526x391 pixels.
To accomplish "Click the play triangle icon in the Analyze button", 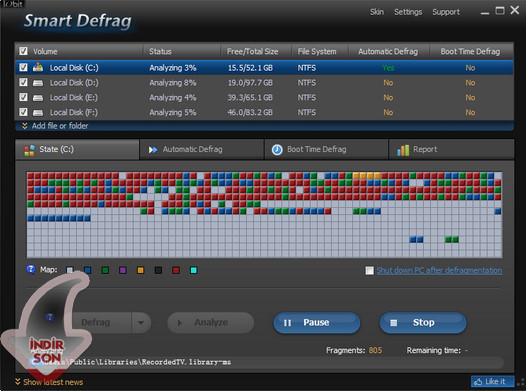I will [x=179, y=323].
